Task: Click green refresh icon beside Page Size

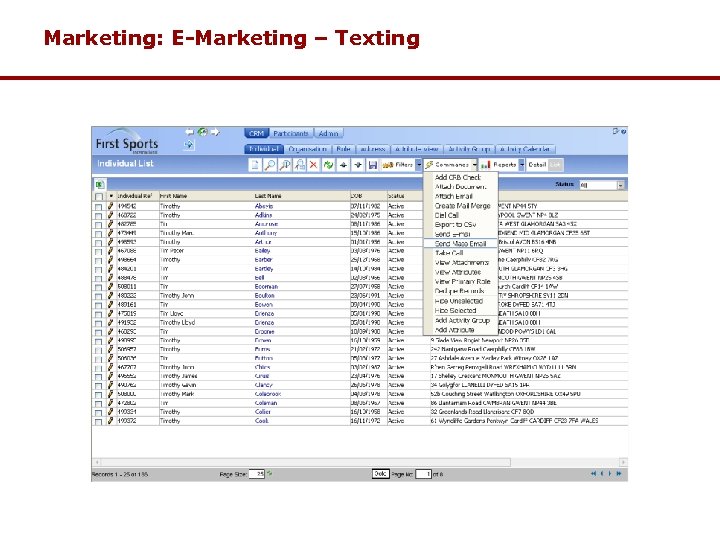Action: [x=270, y=473]
